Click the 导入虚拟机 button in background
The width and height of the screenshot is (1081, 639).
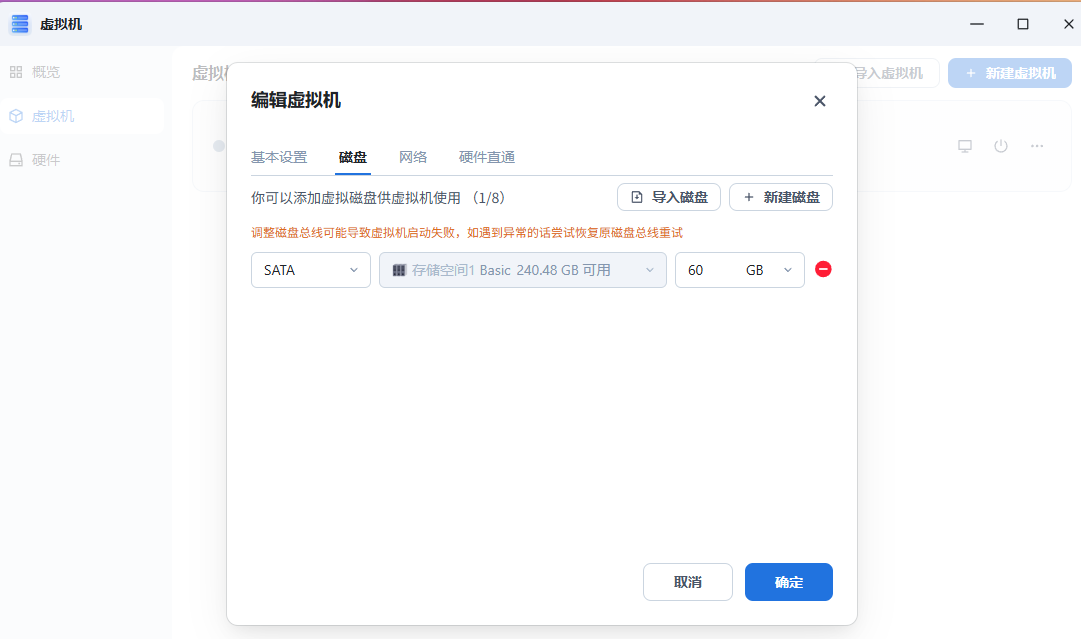coord(887,73)
